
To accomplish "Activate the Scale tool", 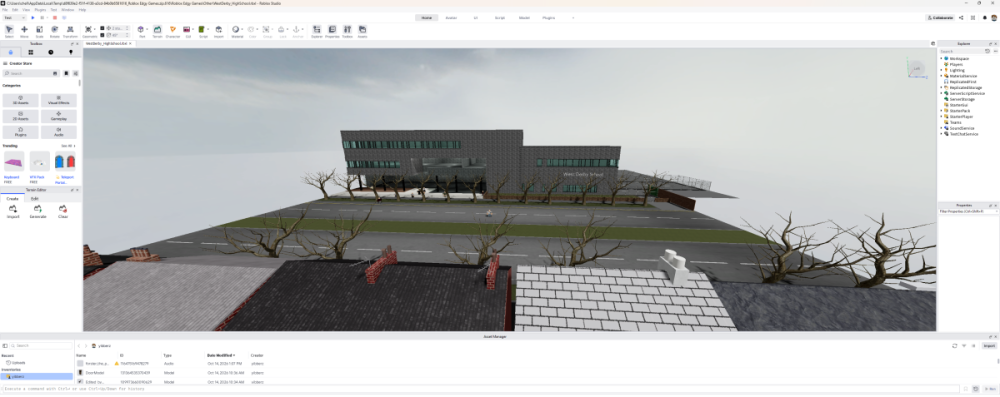I will click(x=40, y=31).
